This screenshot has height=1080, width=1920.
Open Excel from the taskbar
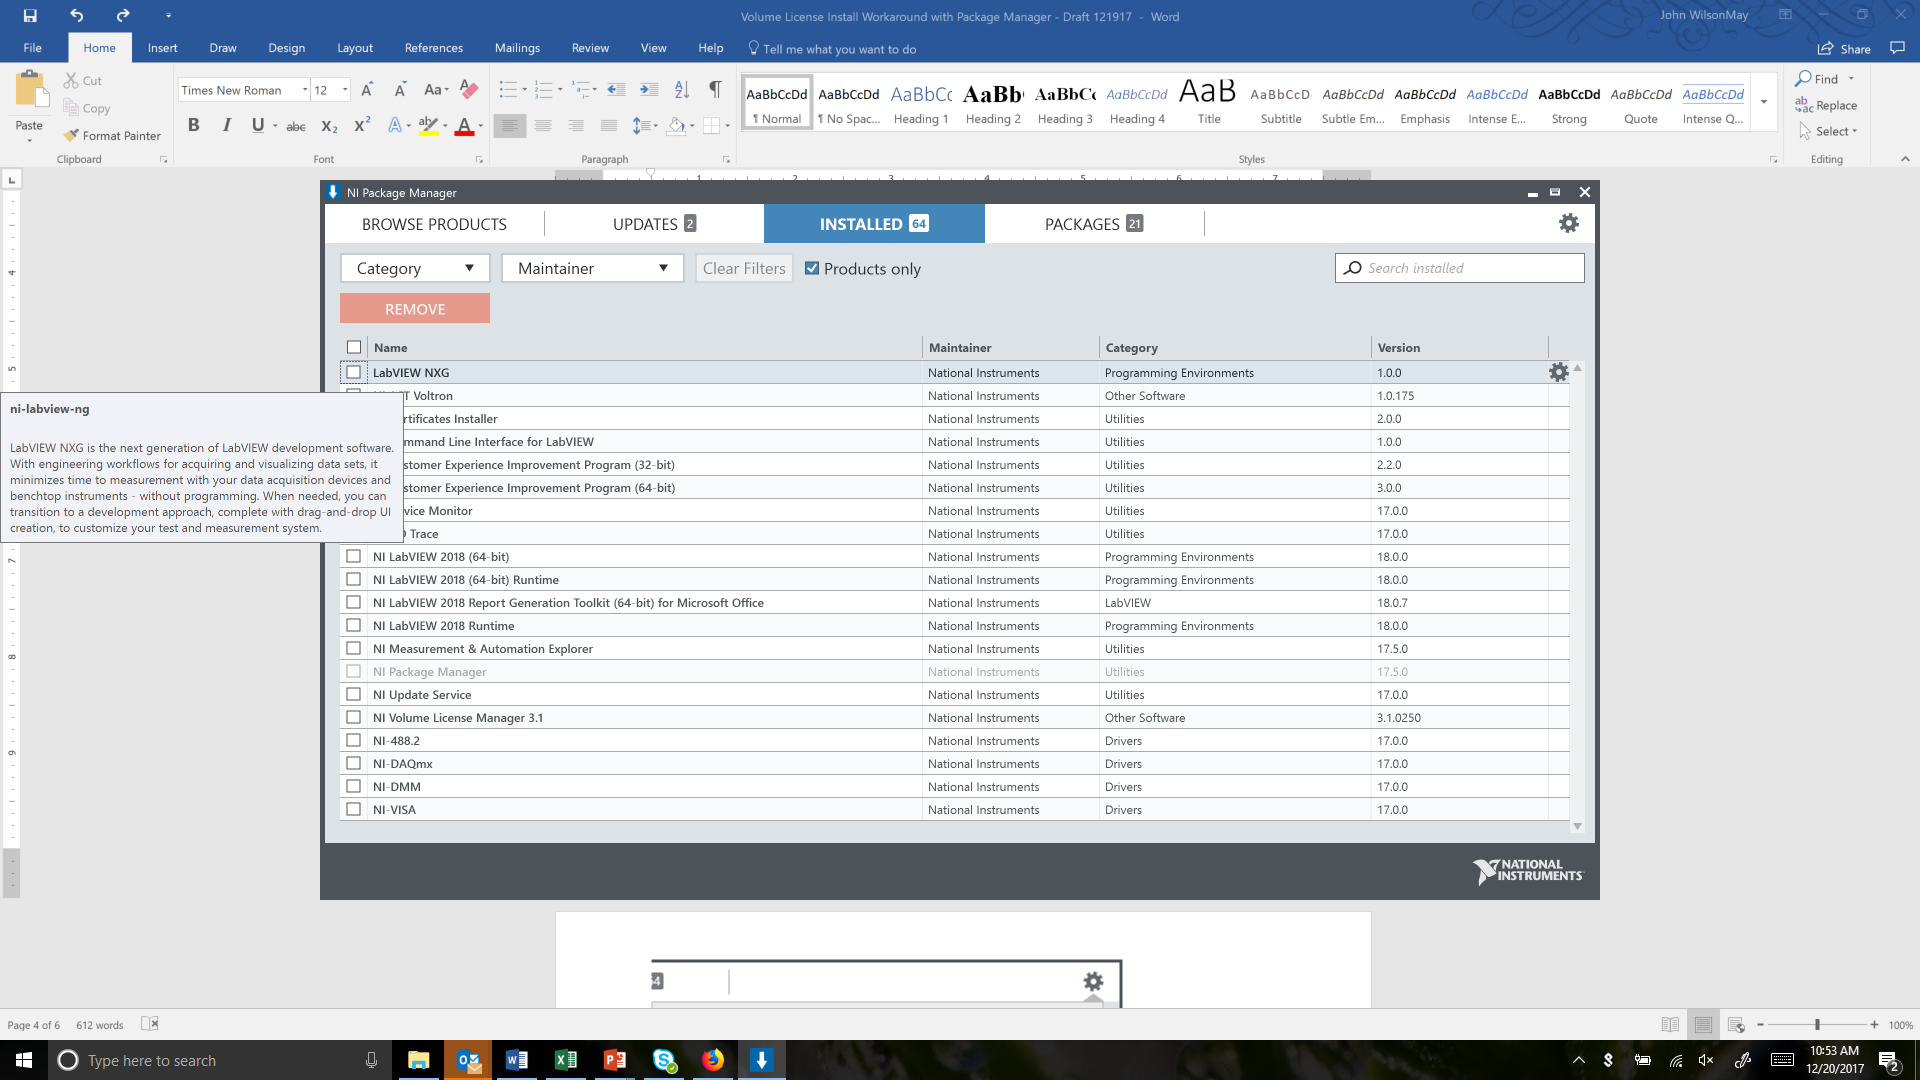pyautogui.click(x=565, y=1060)
